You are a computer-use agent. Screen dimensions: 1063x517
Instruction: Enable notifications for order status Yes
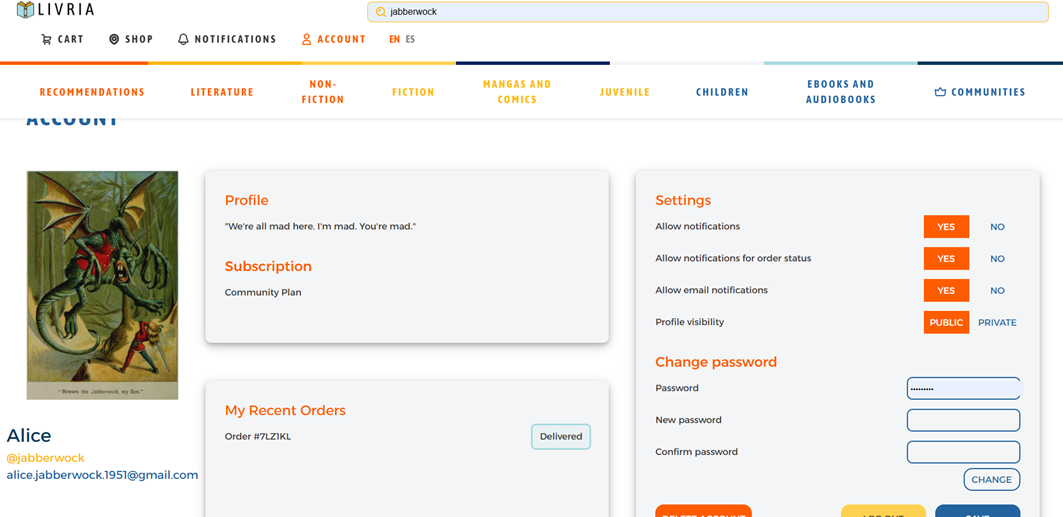pyautogui.click(x=946, y=259)
